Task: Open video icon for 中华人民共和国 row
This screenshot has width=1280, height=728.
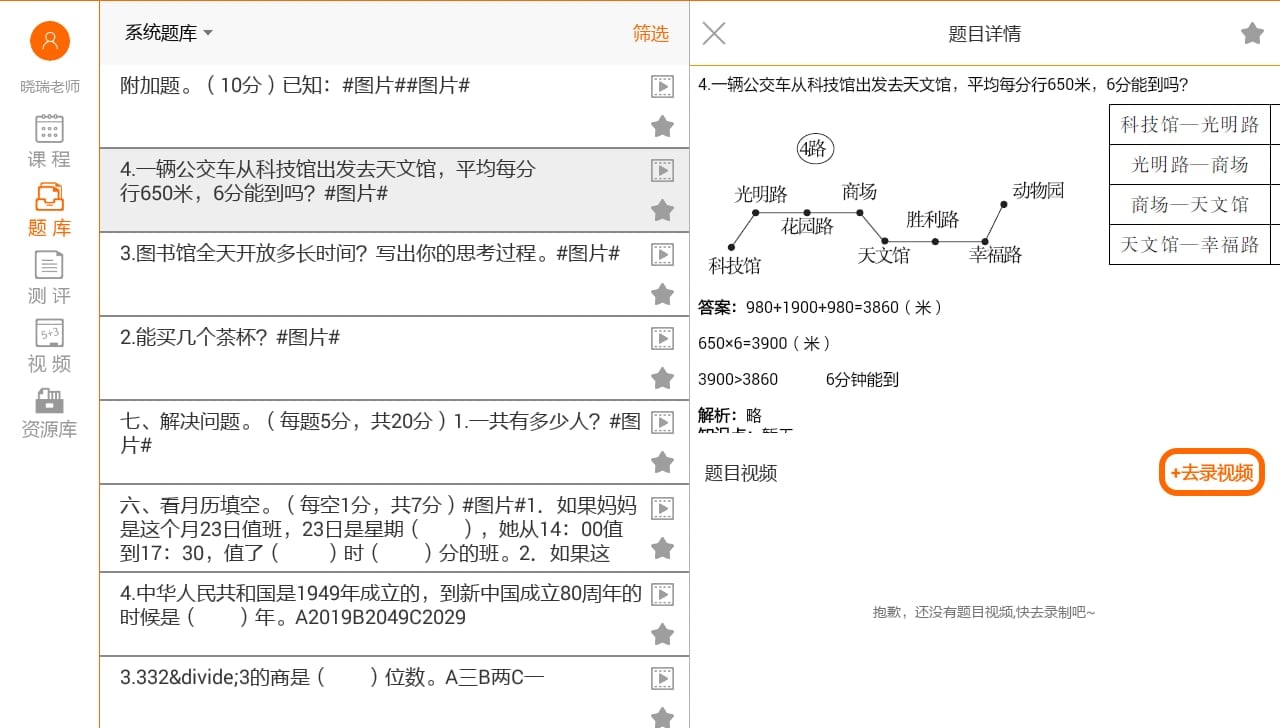Action: click(x=662, y=594)
